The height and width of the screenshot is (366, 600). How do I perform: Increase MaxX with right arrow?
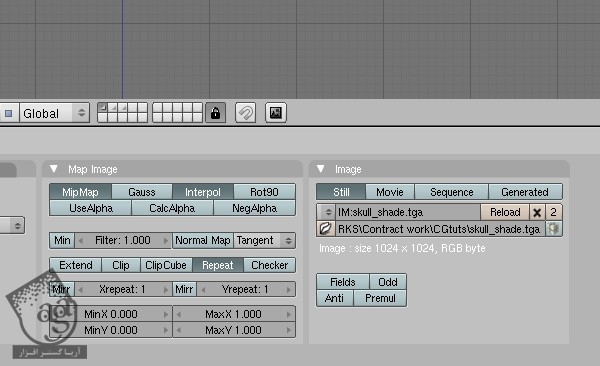[x=289, y=314]
